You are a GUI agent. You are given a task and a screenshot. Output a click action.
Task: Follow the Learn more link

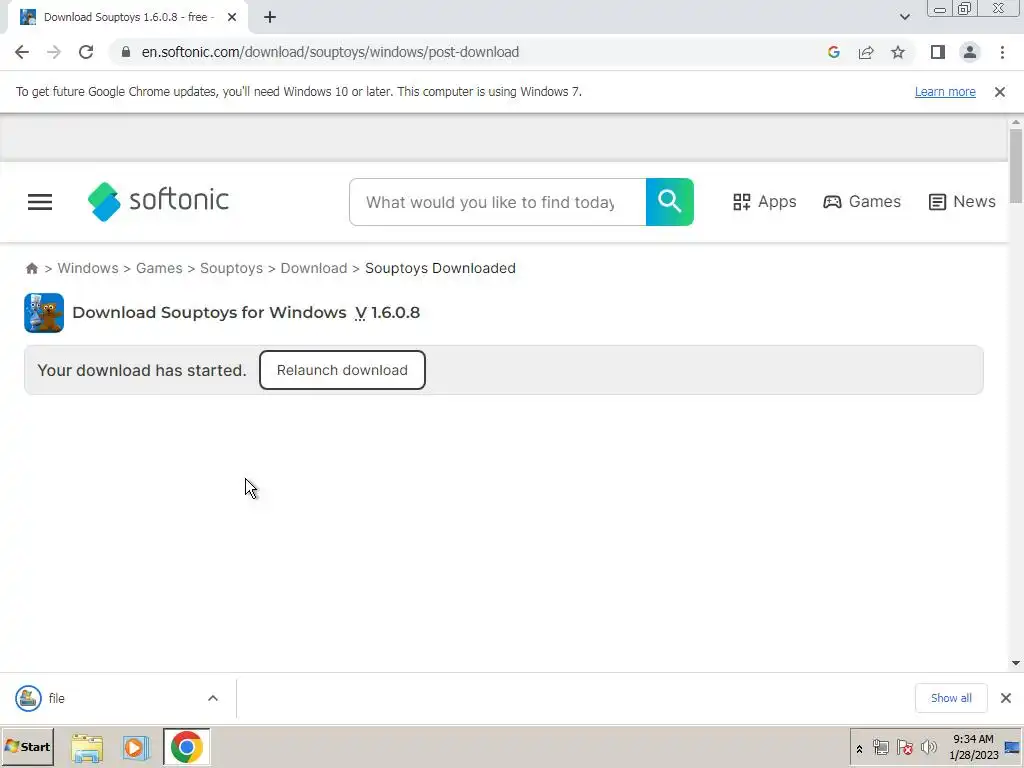click(945, 92)
